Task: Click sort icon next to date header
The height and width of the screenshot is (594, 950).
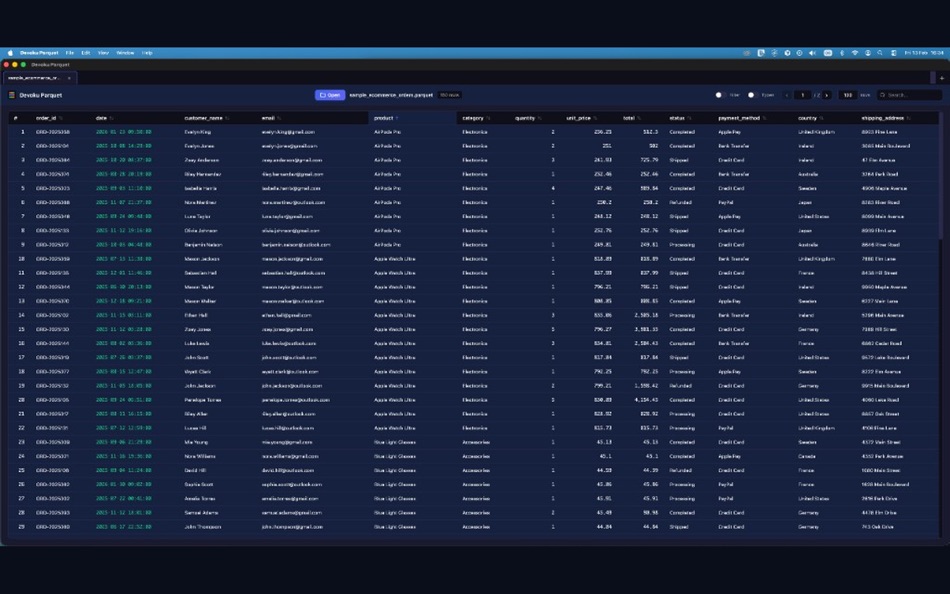Action: coord(111,118)
